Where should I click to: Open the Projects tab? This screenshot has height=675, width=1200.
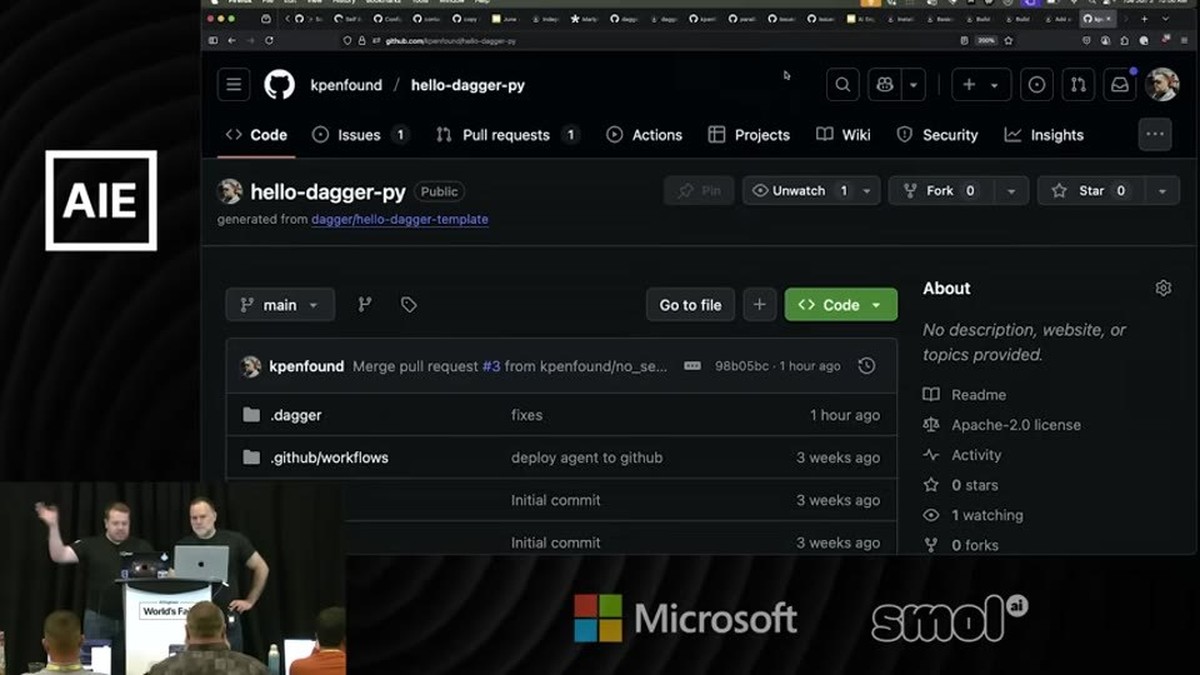tap(748, 135)
